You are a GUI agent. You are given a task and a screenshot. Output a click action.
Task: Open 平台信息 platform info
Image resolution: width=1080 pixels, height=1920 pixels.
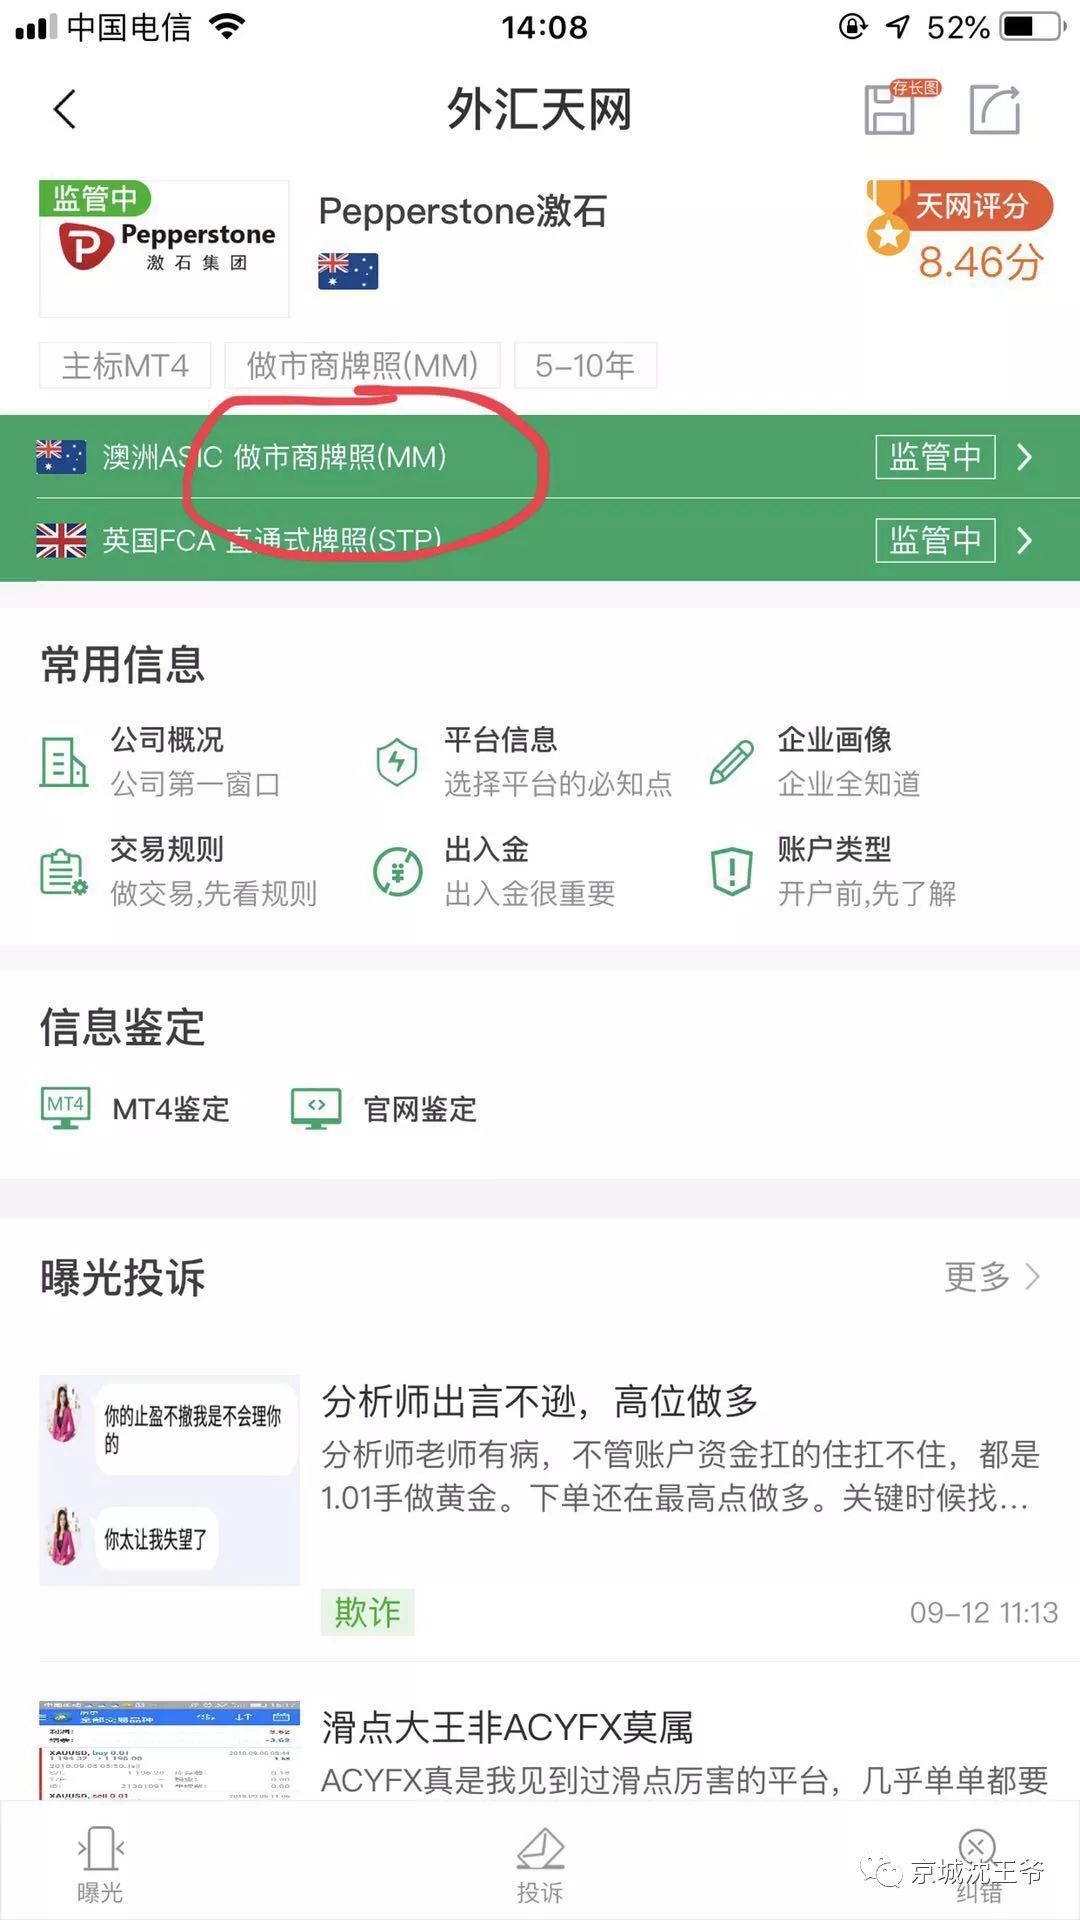(x=523, y=761)
